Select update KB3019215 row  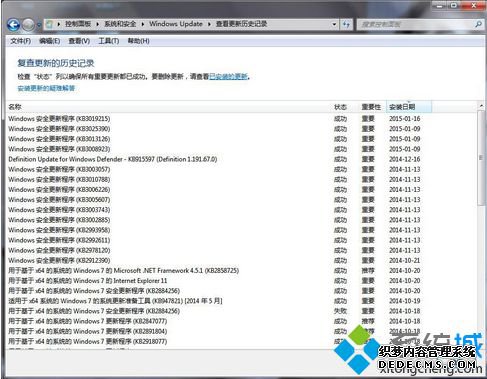tap(241, 119)
